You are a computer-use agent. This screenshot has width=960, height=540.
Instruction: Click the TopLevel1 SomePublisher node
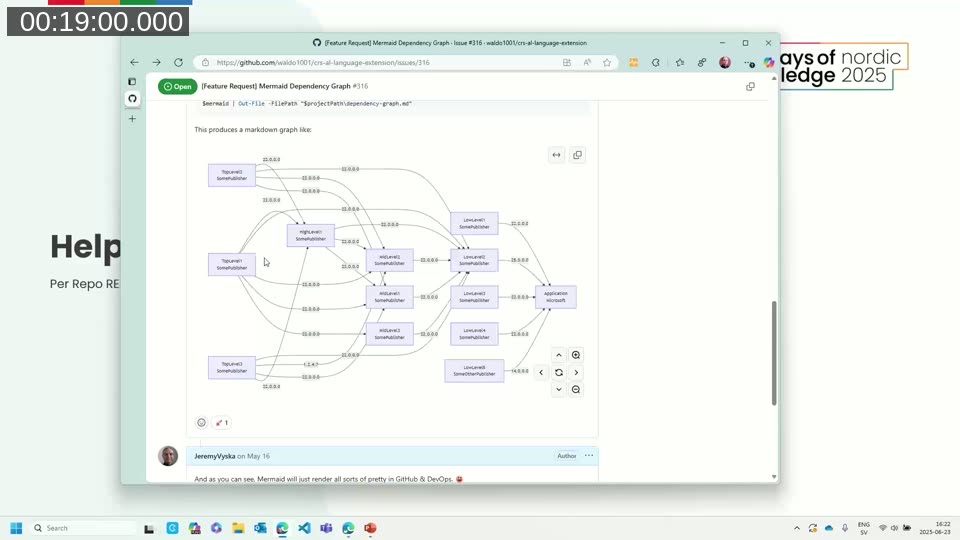pos(232,264)
